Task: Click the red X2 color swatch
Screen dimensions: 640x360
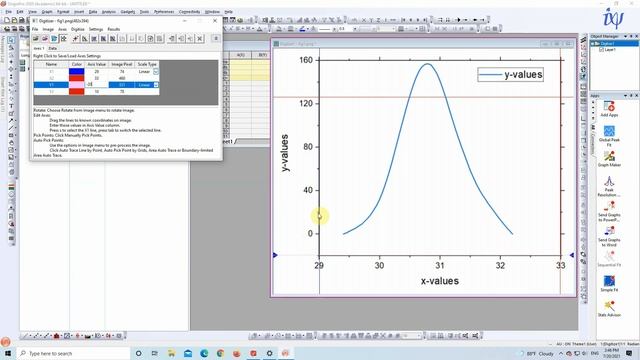Action: coord(77,78)
